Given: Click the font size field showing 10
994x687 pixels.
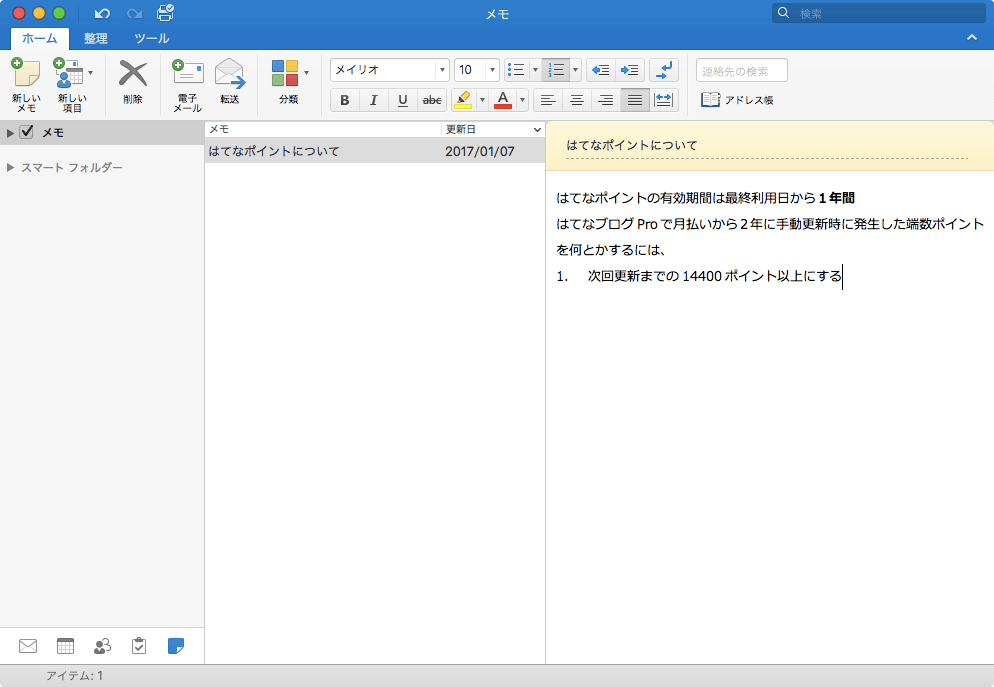Looking at the screenshot, I should [470, 70].
